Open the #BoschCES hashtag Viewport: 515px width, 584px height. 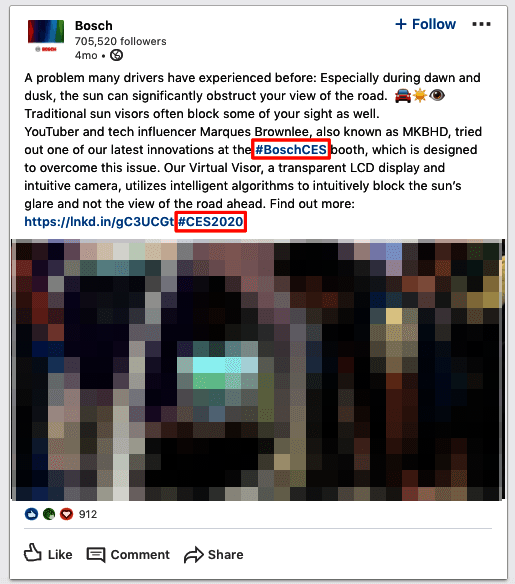pos(291,149)
